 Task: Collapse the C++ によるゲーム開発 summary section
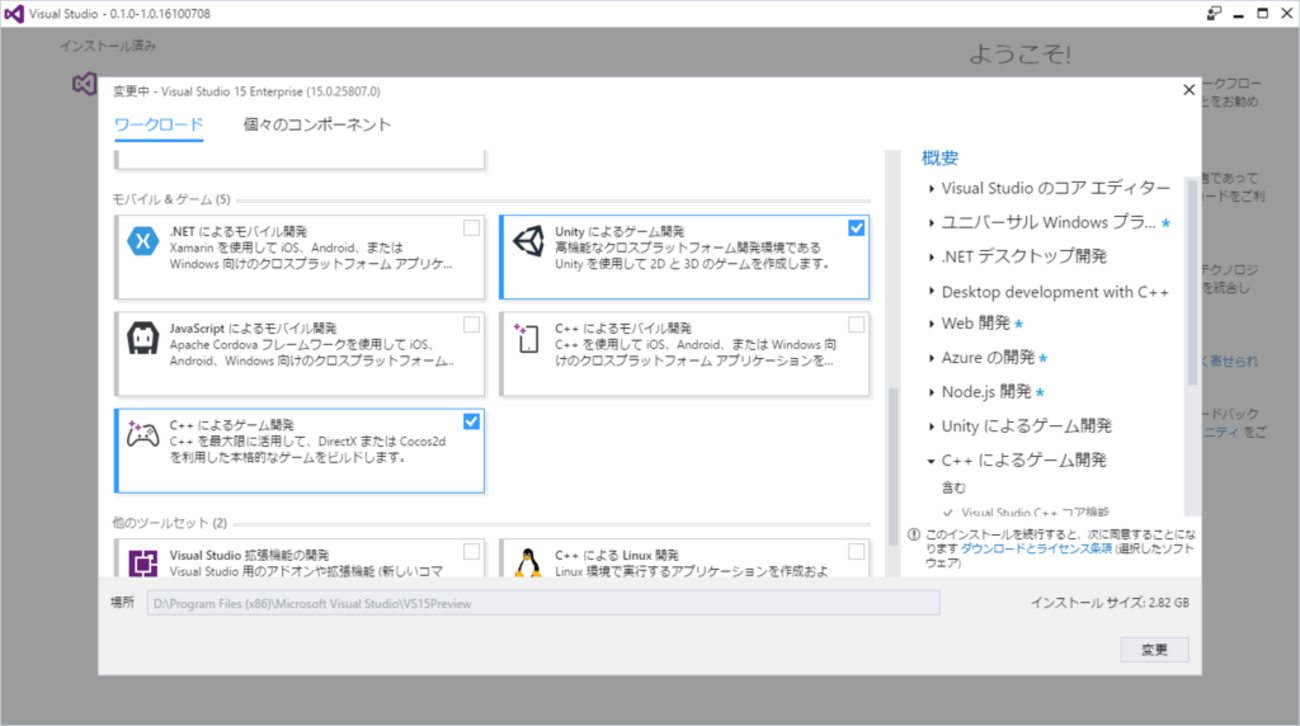click(932, 461)
